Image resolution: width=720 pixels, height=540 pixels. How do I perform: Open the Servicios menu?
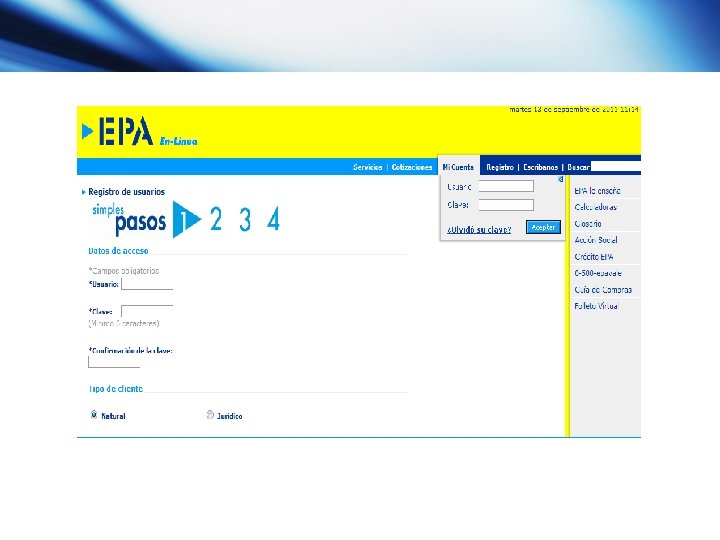tap(367, 167)
